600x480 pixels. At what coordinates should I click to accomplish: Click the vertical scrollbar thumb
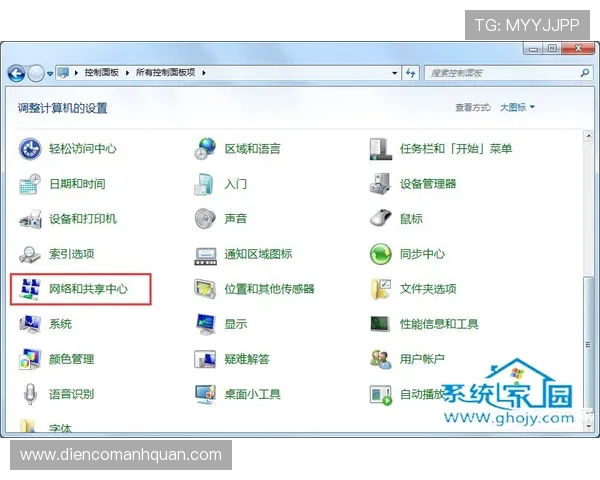pos(589,345)
